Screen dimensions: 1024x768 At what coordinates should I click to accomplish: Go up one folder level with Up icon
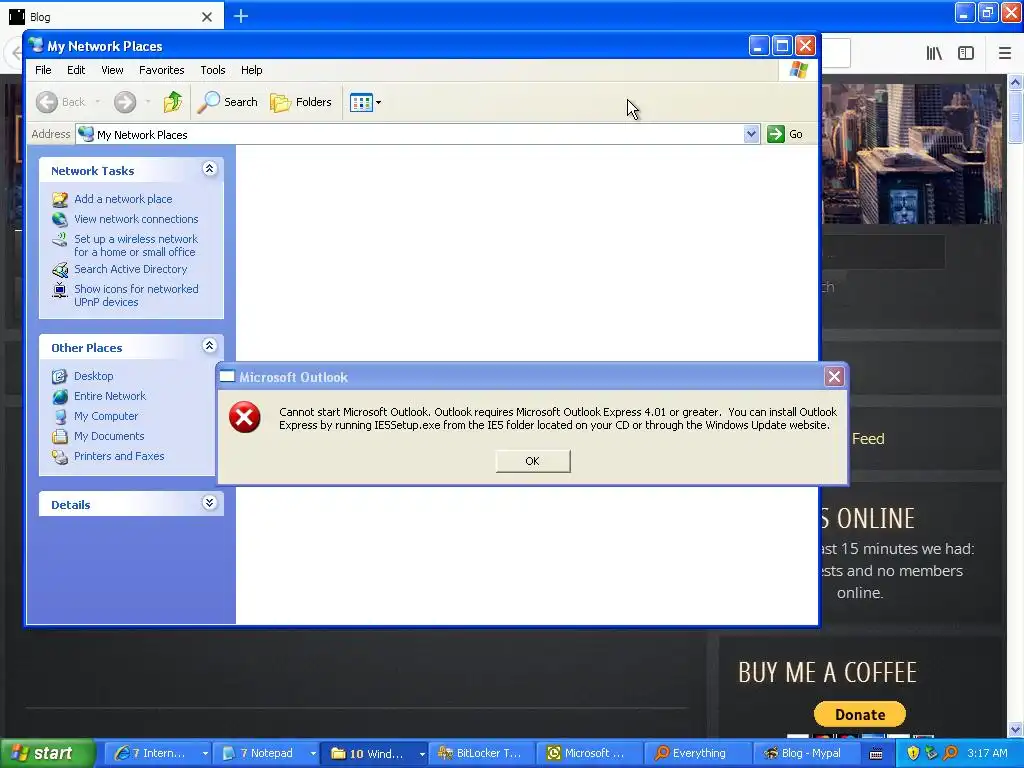(x=172, y=102)
